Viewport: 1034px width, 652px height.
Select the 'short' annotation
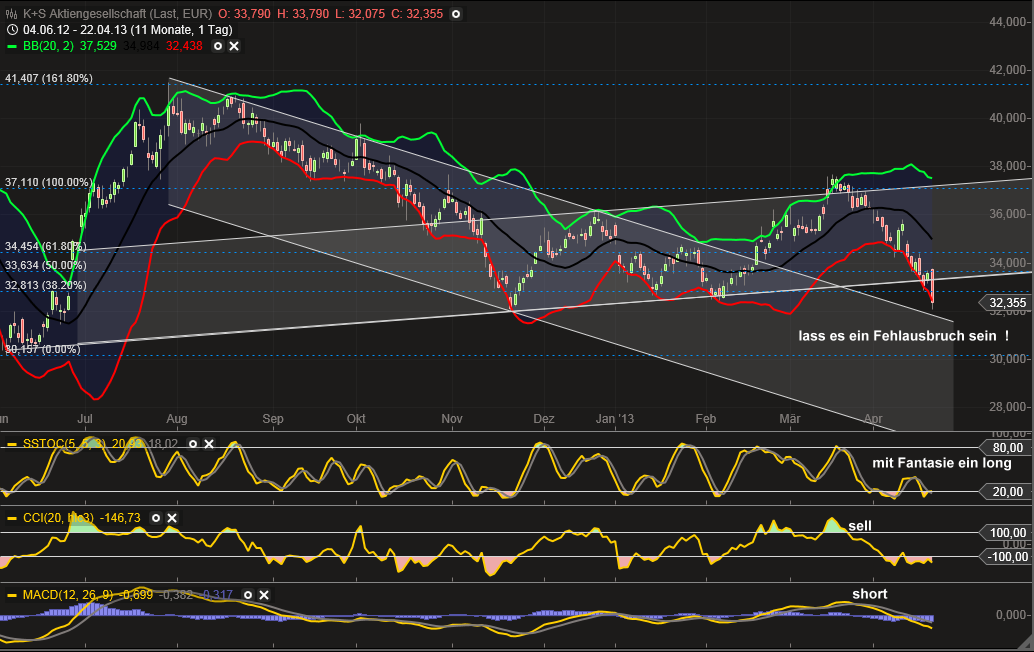870,595
